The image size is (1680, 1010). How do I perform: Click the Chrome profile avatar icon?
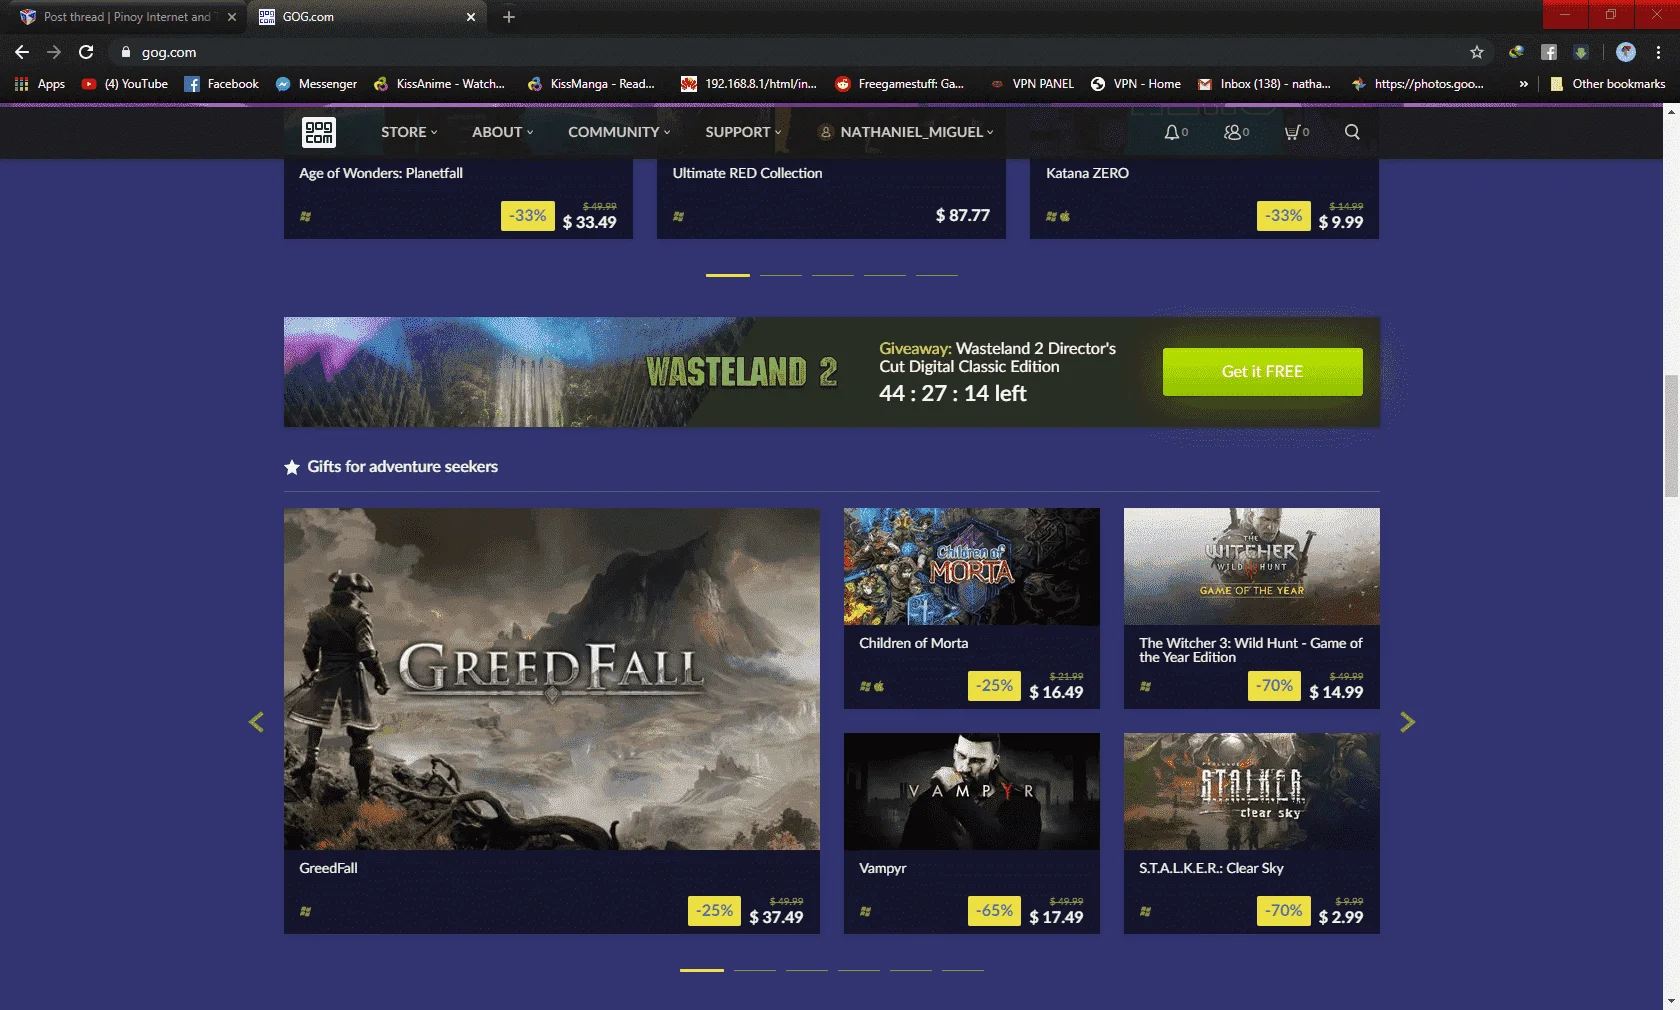[x=1626, y=52]
